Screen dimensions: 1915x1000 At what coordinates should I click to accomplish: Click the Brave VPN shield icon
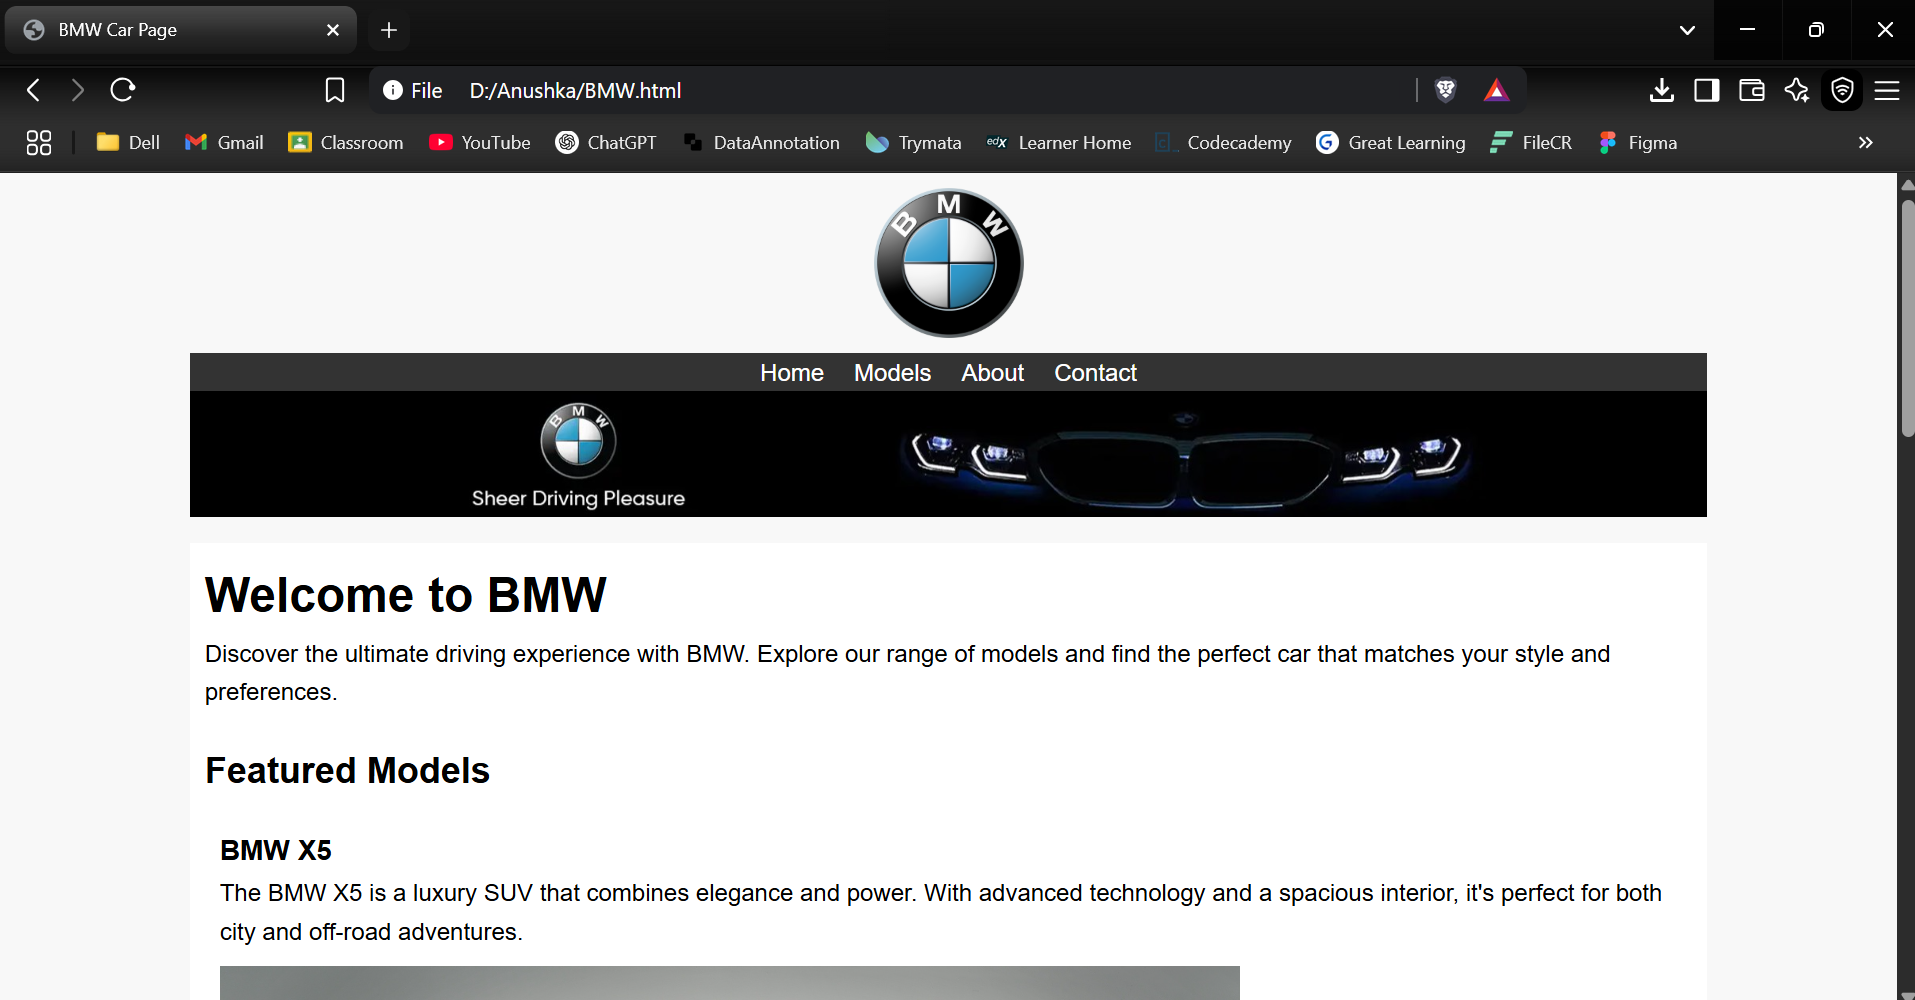point(1842,90)
